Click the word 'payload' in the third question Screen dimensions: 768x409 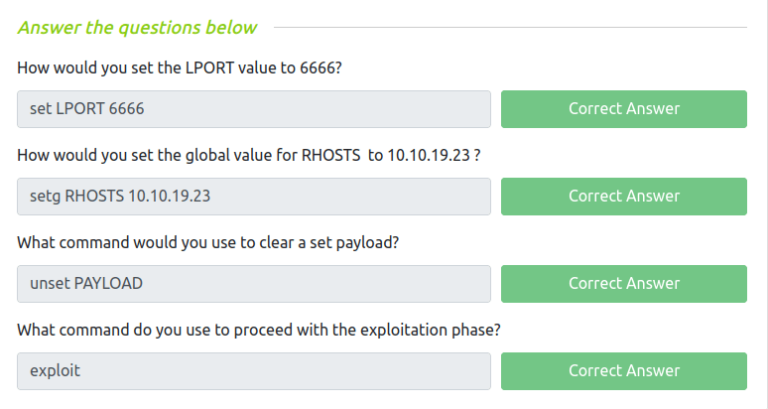click(x=372, y=242)
